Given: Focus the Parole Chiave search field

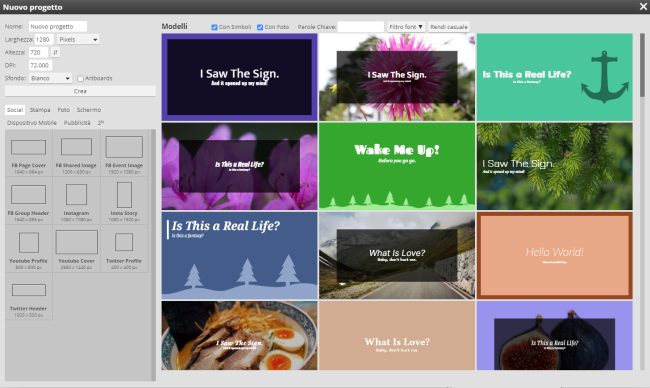Looking at the screenshot, I should pyautogui.click(x=361, y=27).
